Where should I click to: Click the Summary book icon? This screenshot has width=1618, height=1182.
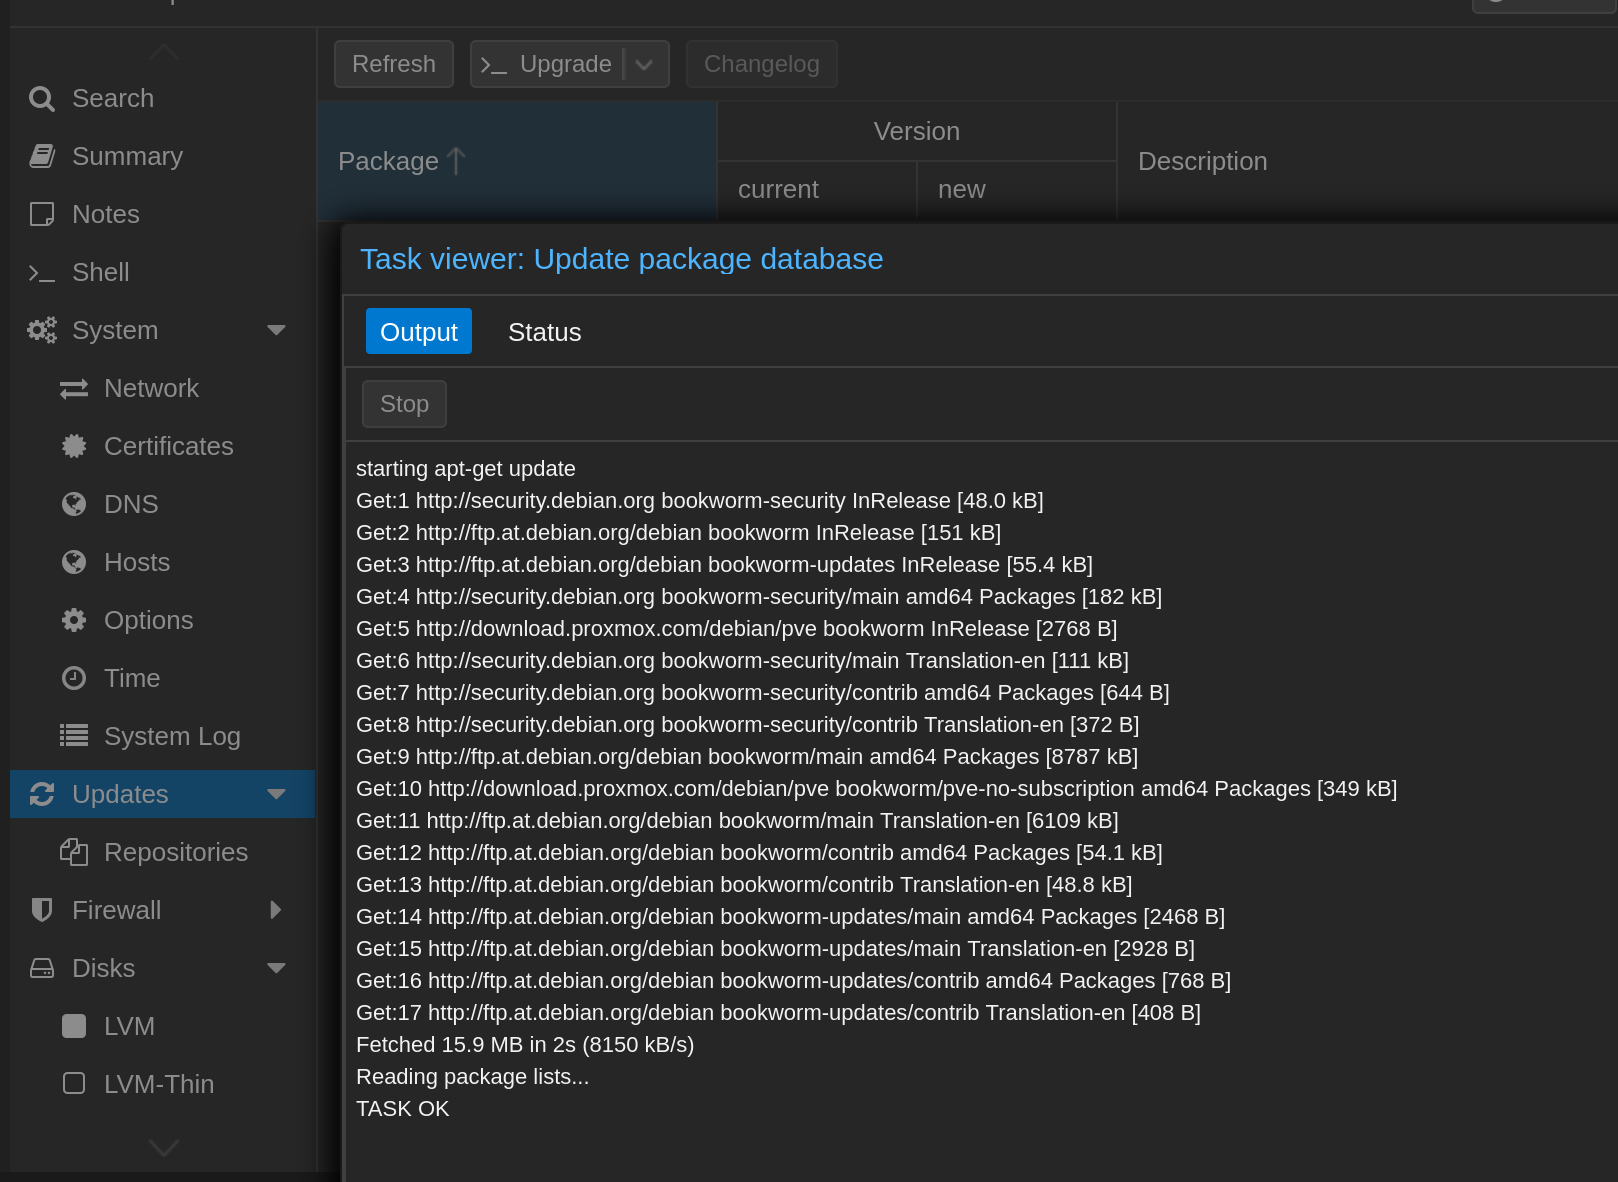[x=42, y=157]
